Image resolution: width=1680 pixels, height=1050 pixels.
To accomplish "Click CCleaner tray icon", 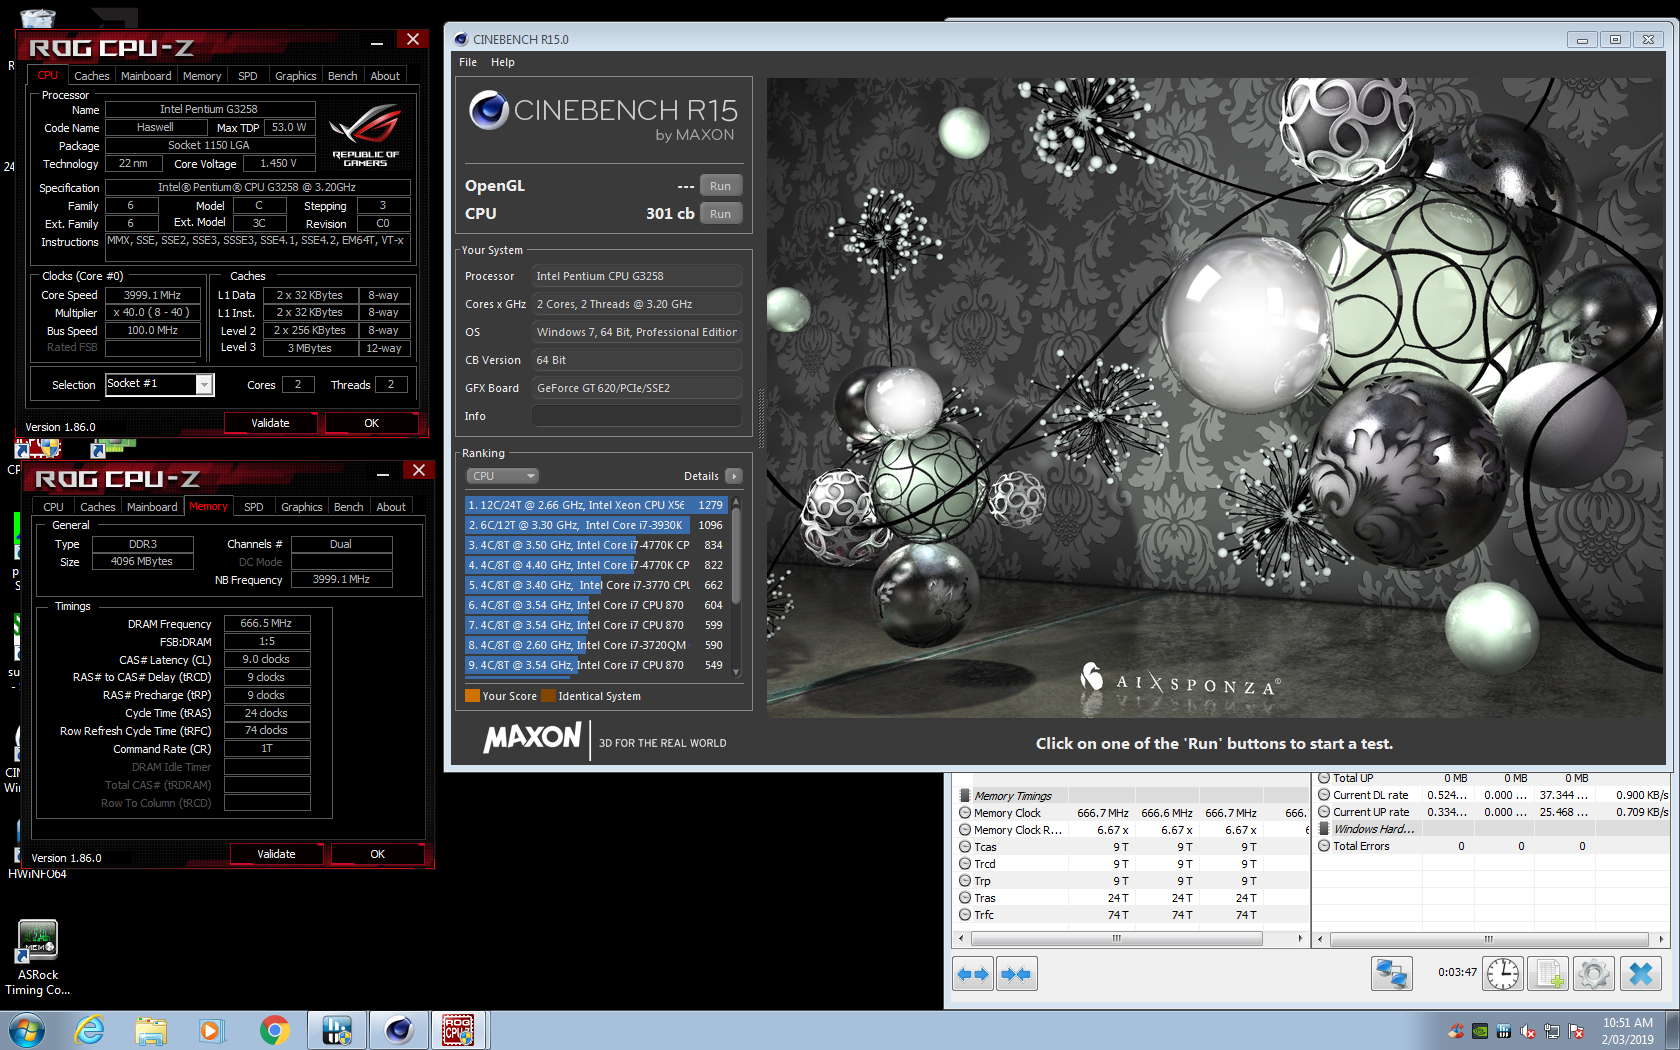I will tap(1456, 1031).
